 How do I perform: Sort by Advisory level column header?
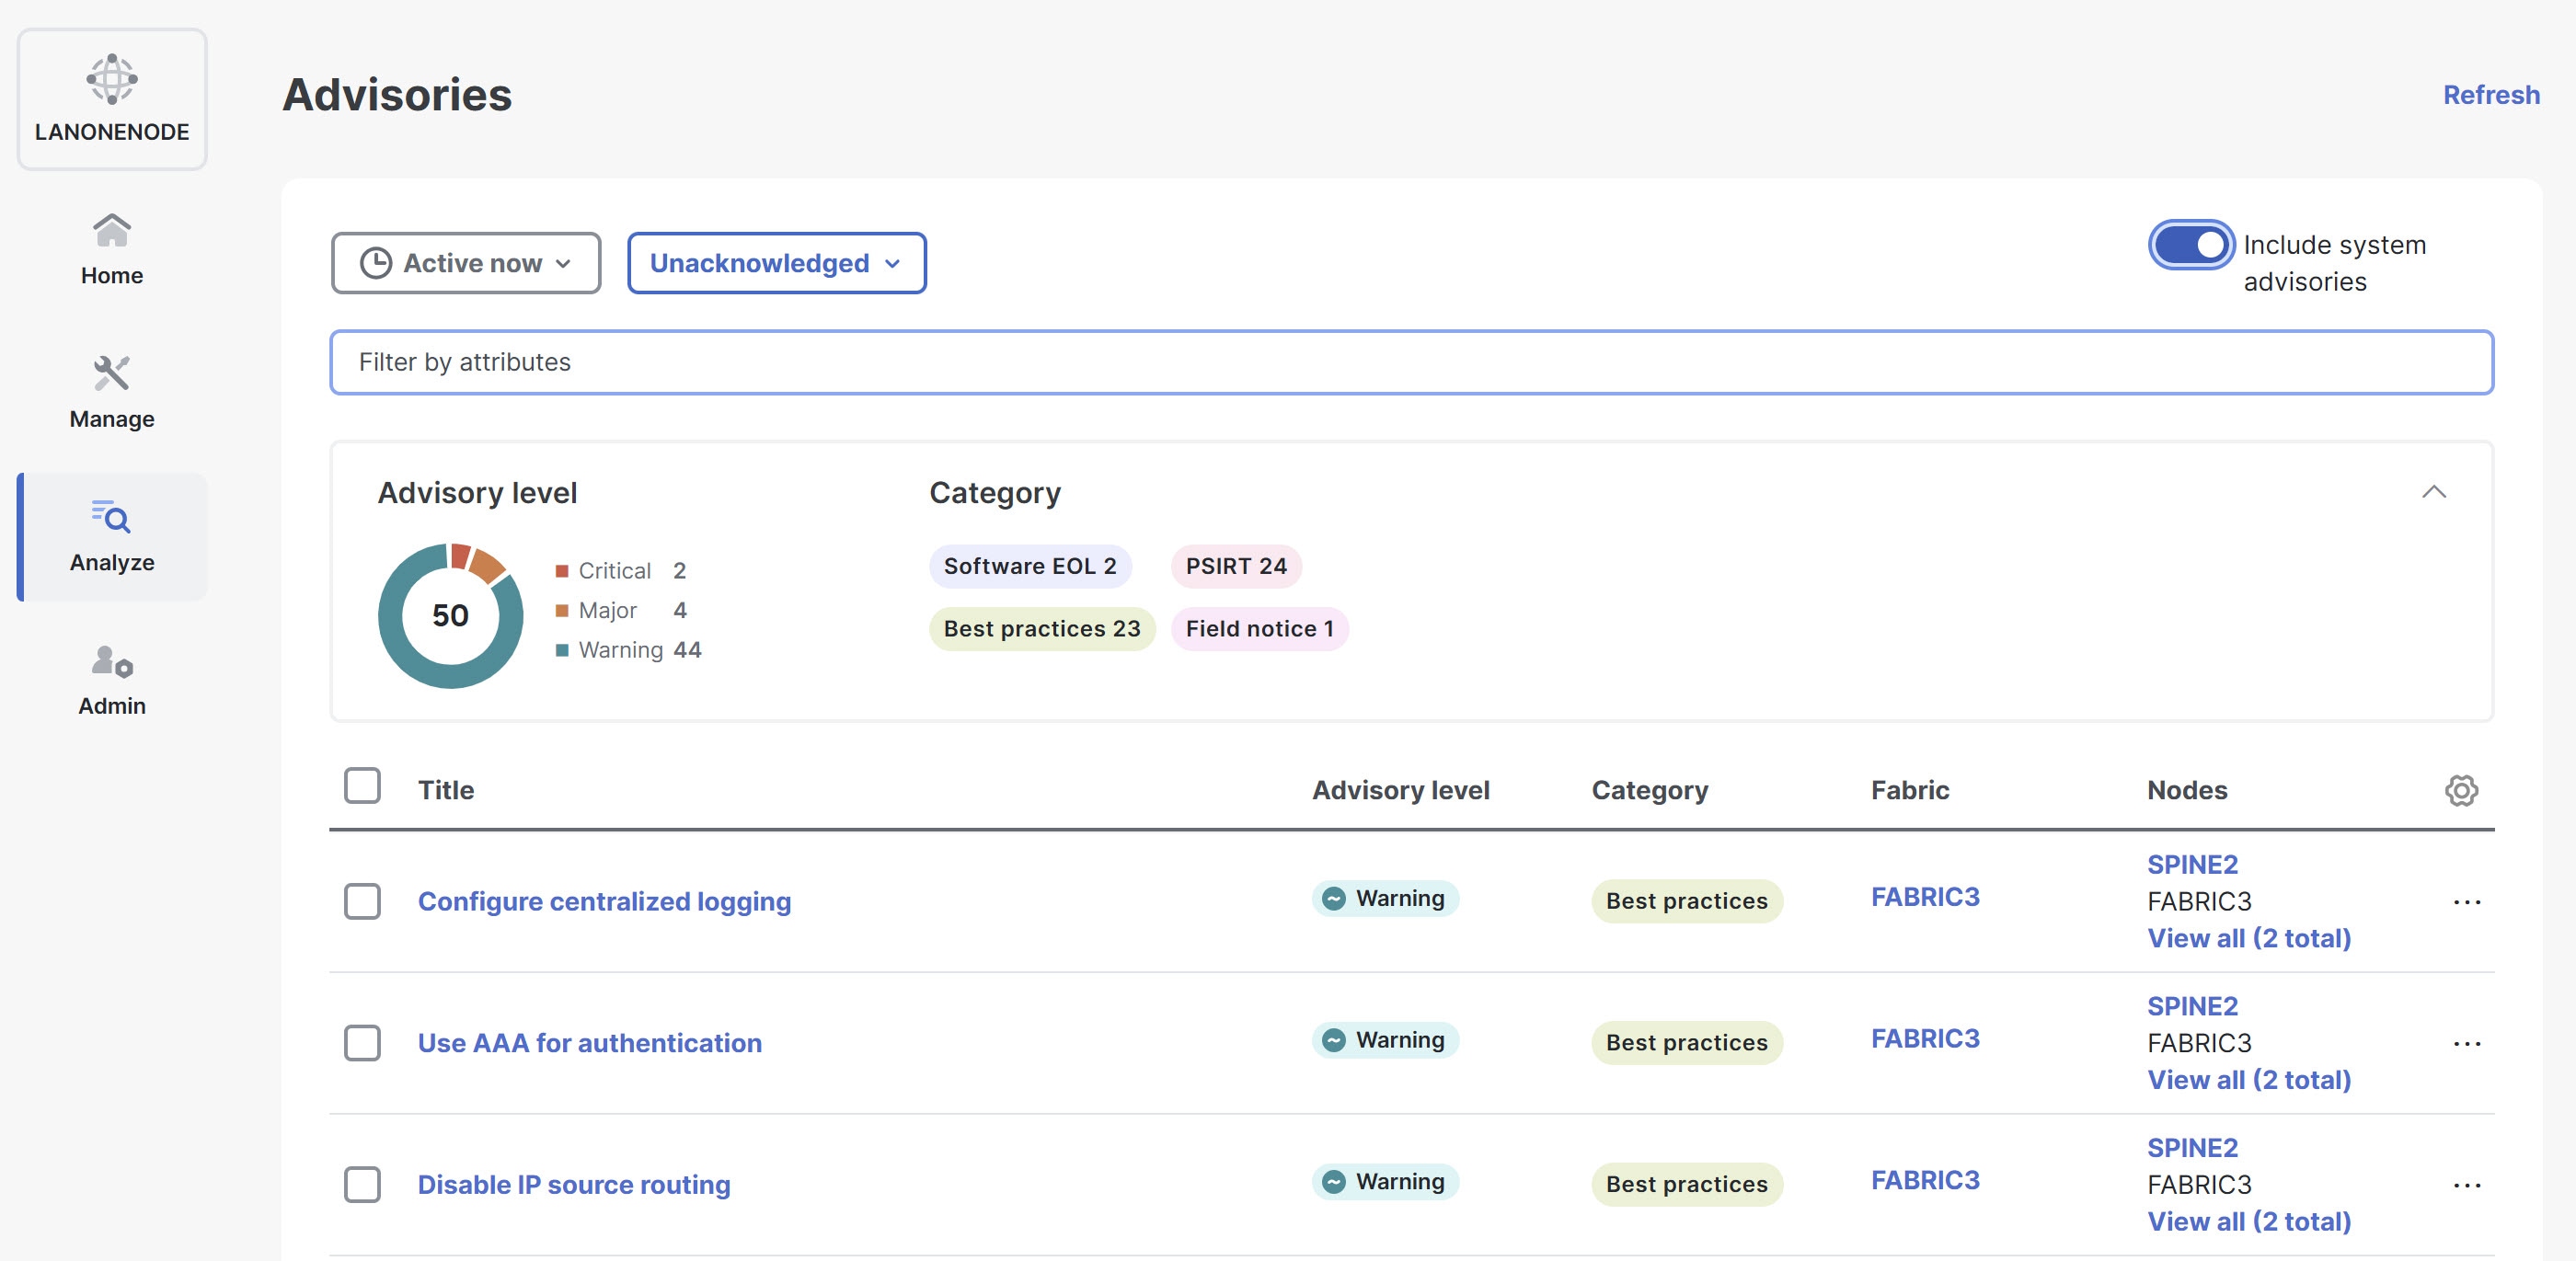[x=1400, y=790]
